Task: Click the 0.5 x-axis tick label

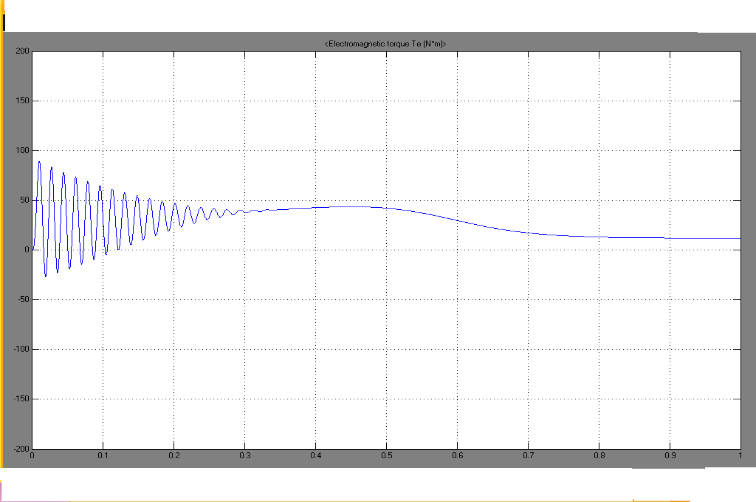Action: point(386,455)
